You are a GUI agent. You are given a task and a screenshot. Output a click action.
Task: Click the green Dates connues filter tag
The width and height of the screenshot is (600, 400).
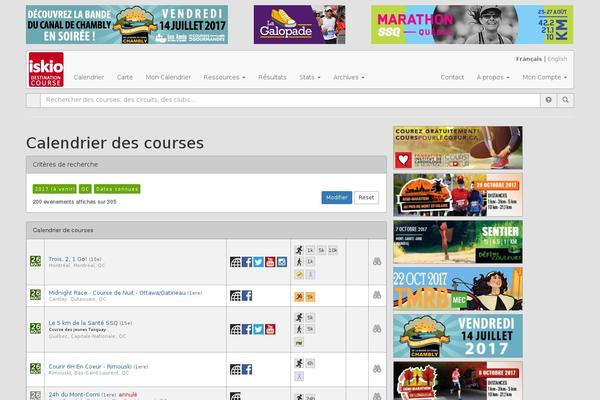tap(117, 189)
